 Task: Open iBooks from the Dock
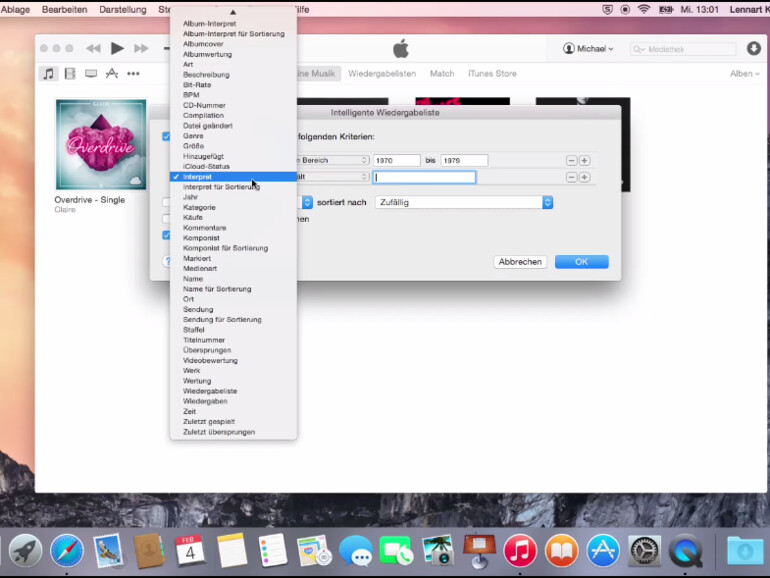561,550
